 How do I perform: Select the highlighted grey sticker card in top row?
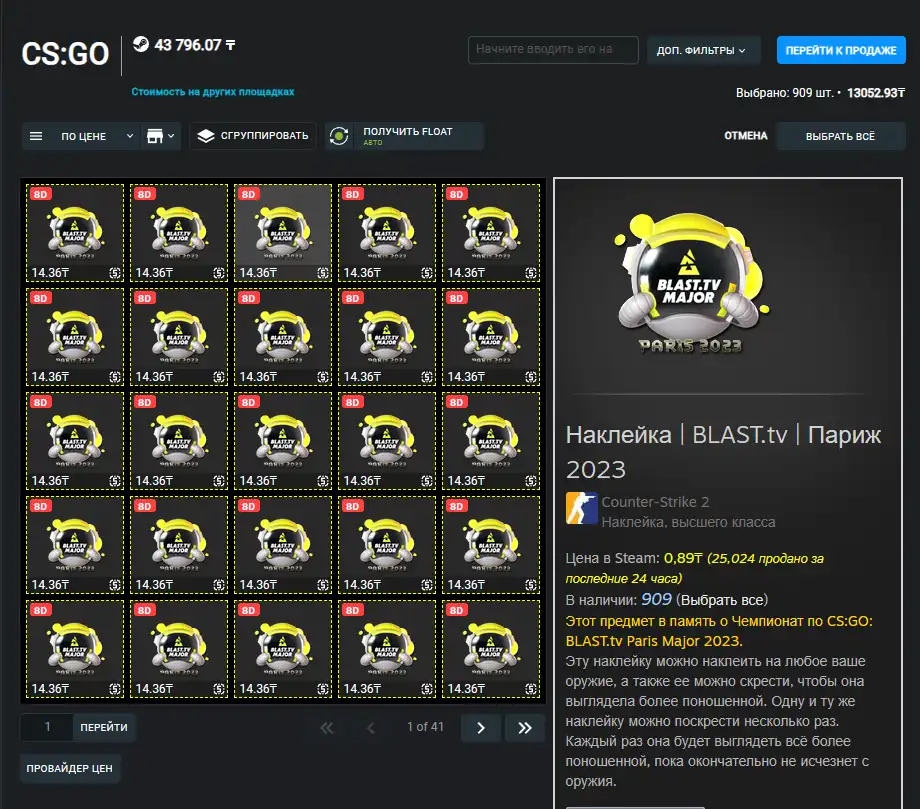(283, 233)
